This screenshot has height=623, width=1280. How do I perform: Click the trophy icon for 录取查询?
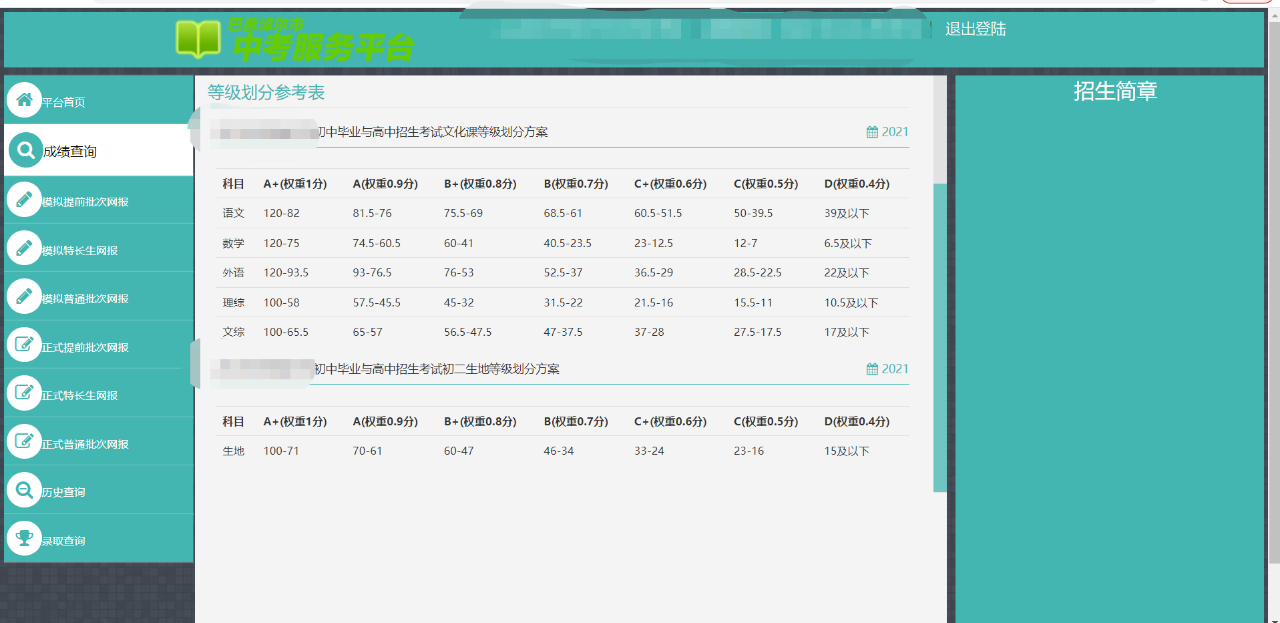24,539
